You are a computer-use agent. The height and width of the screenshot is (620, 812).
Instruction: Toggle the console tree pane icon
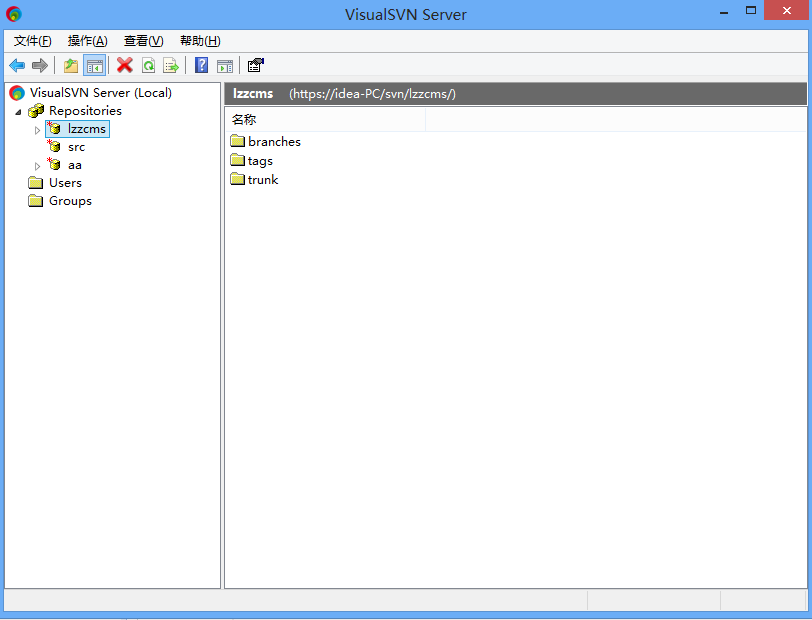tap(93, 65)
